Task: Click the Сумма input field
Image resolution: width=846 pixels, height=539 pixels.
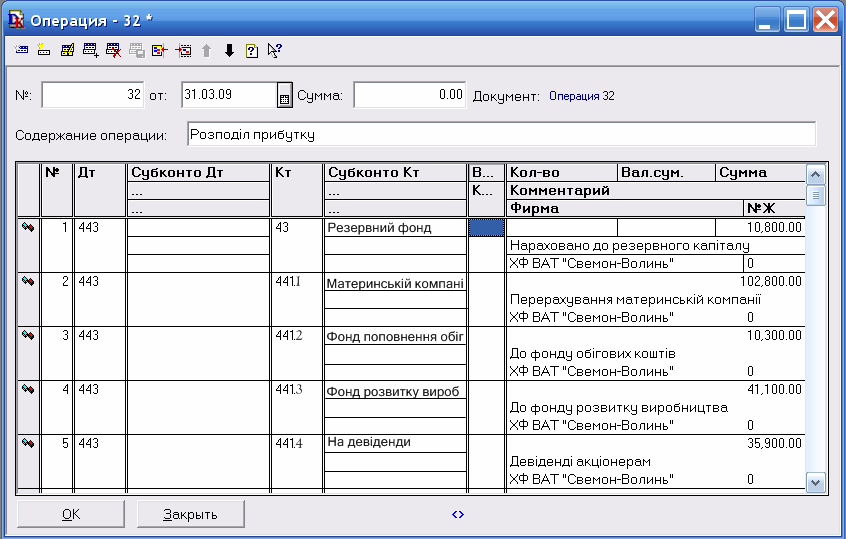Action: (410, 95)
